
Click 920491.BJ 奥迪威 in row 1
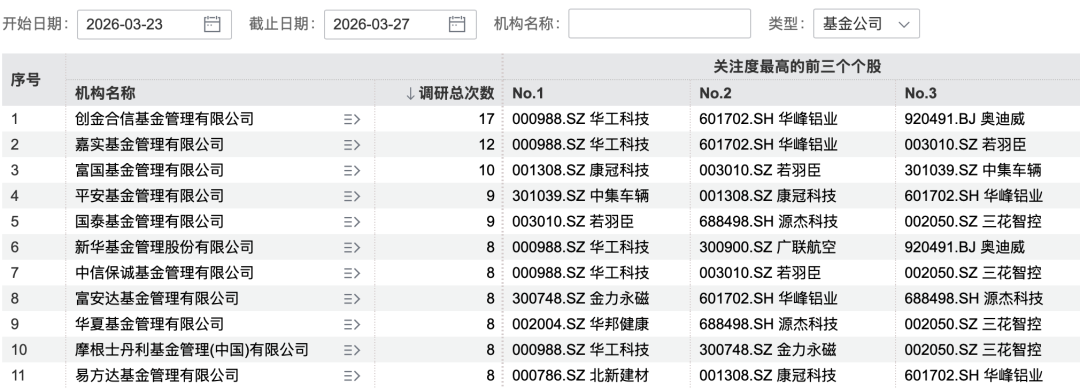964,119
